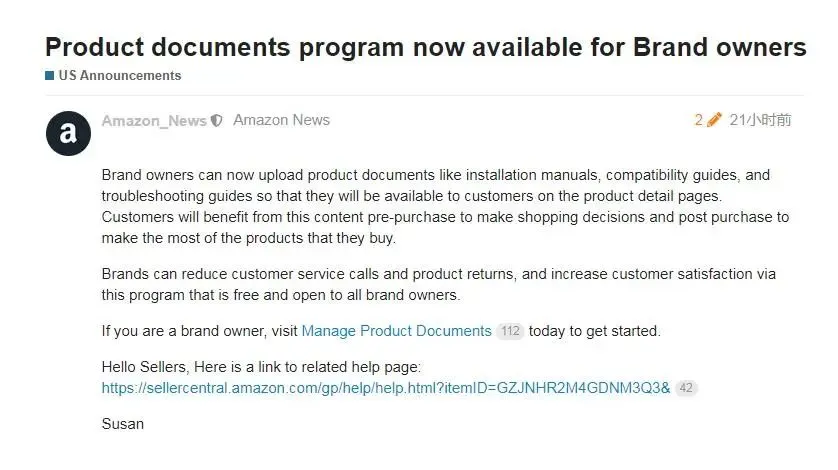Click the moderator shield icon beside Amazon_News
The height and width of the screenshot is (470, 838).
(x=216, y=121)
